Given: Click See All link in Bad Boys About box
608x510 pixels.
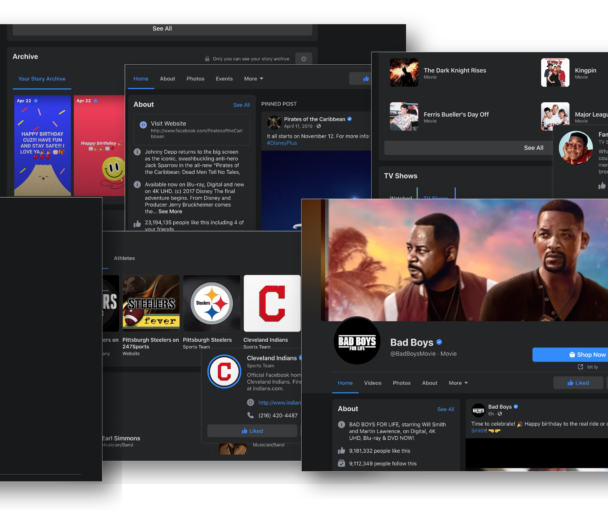Looking at the screenshot, I should pos(446,409).
